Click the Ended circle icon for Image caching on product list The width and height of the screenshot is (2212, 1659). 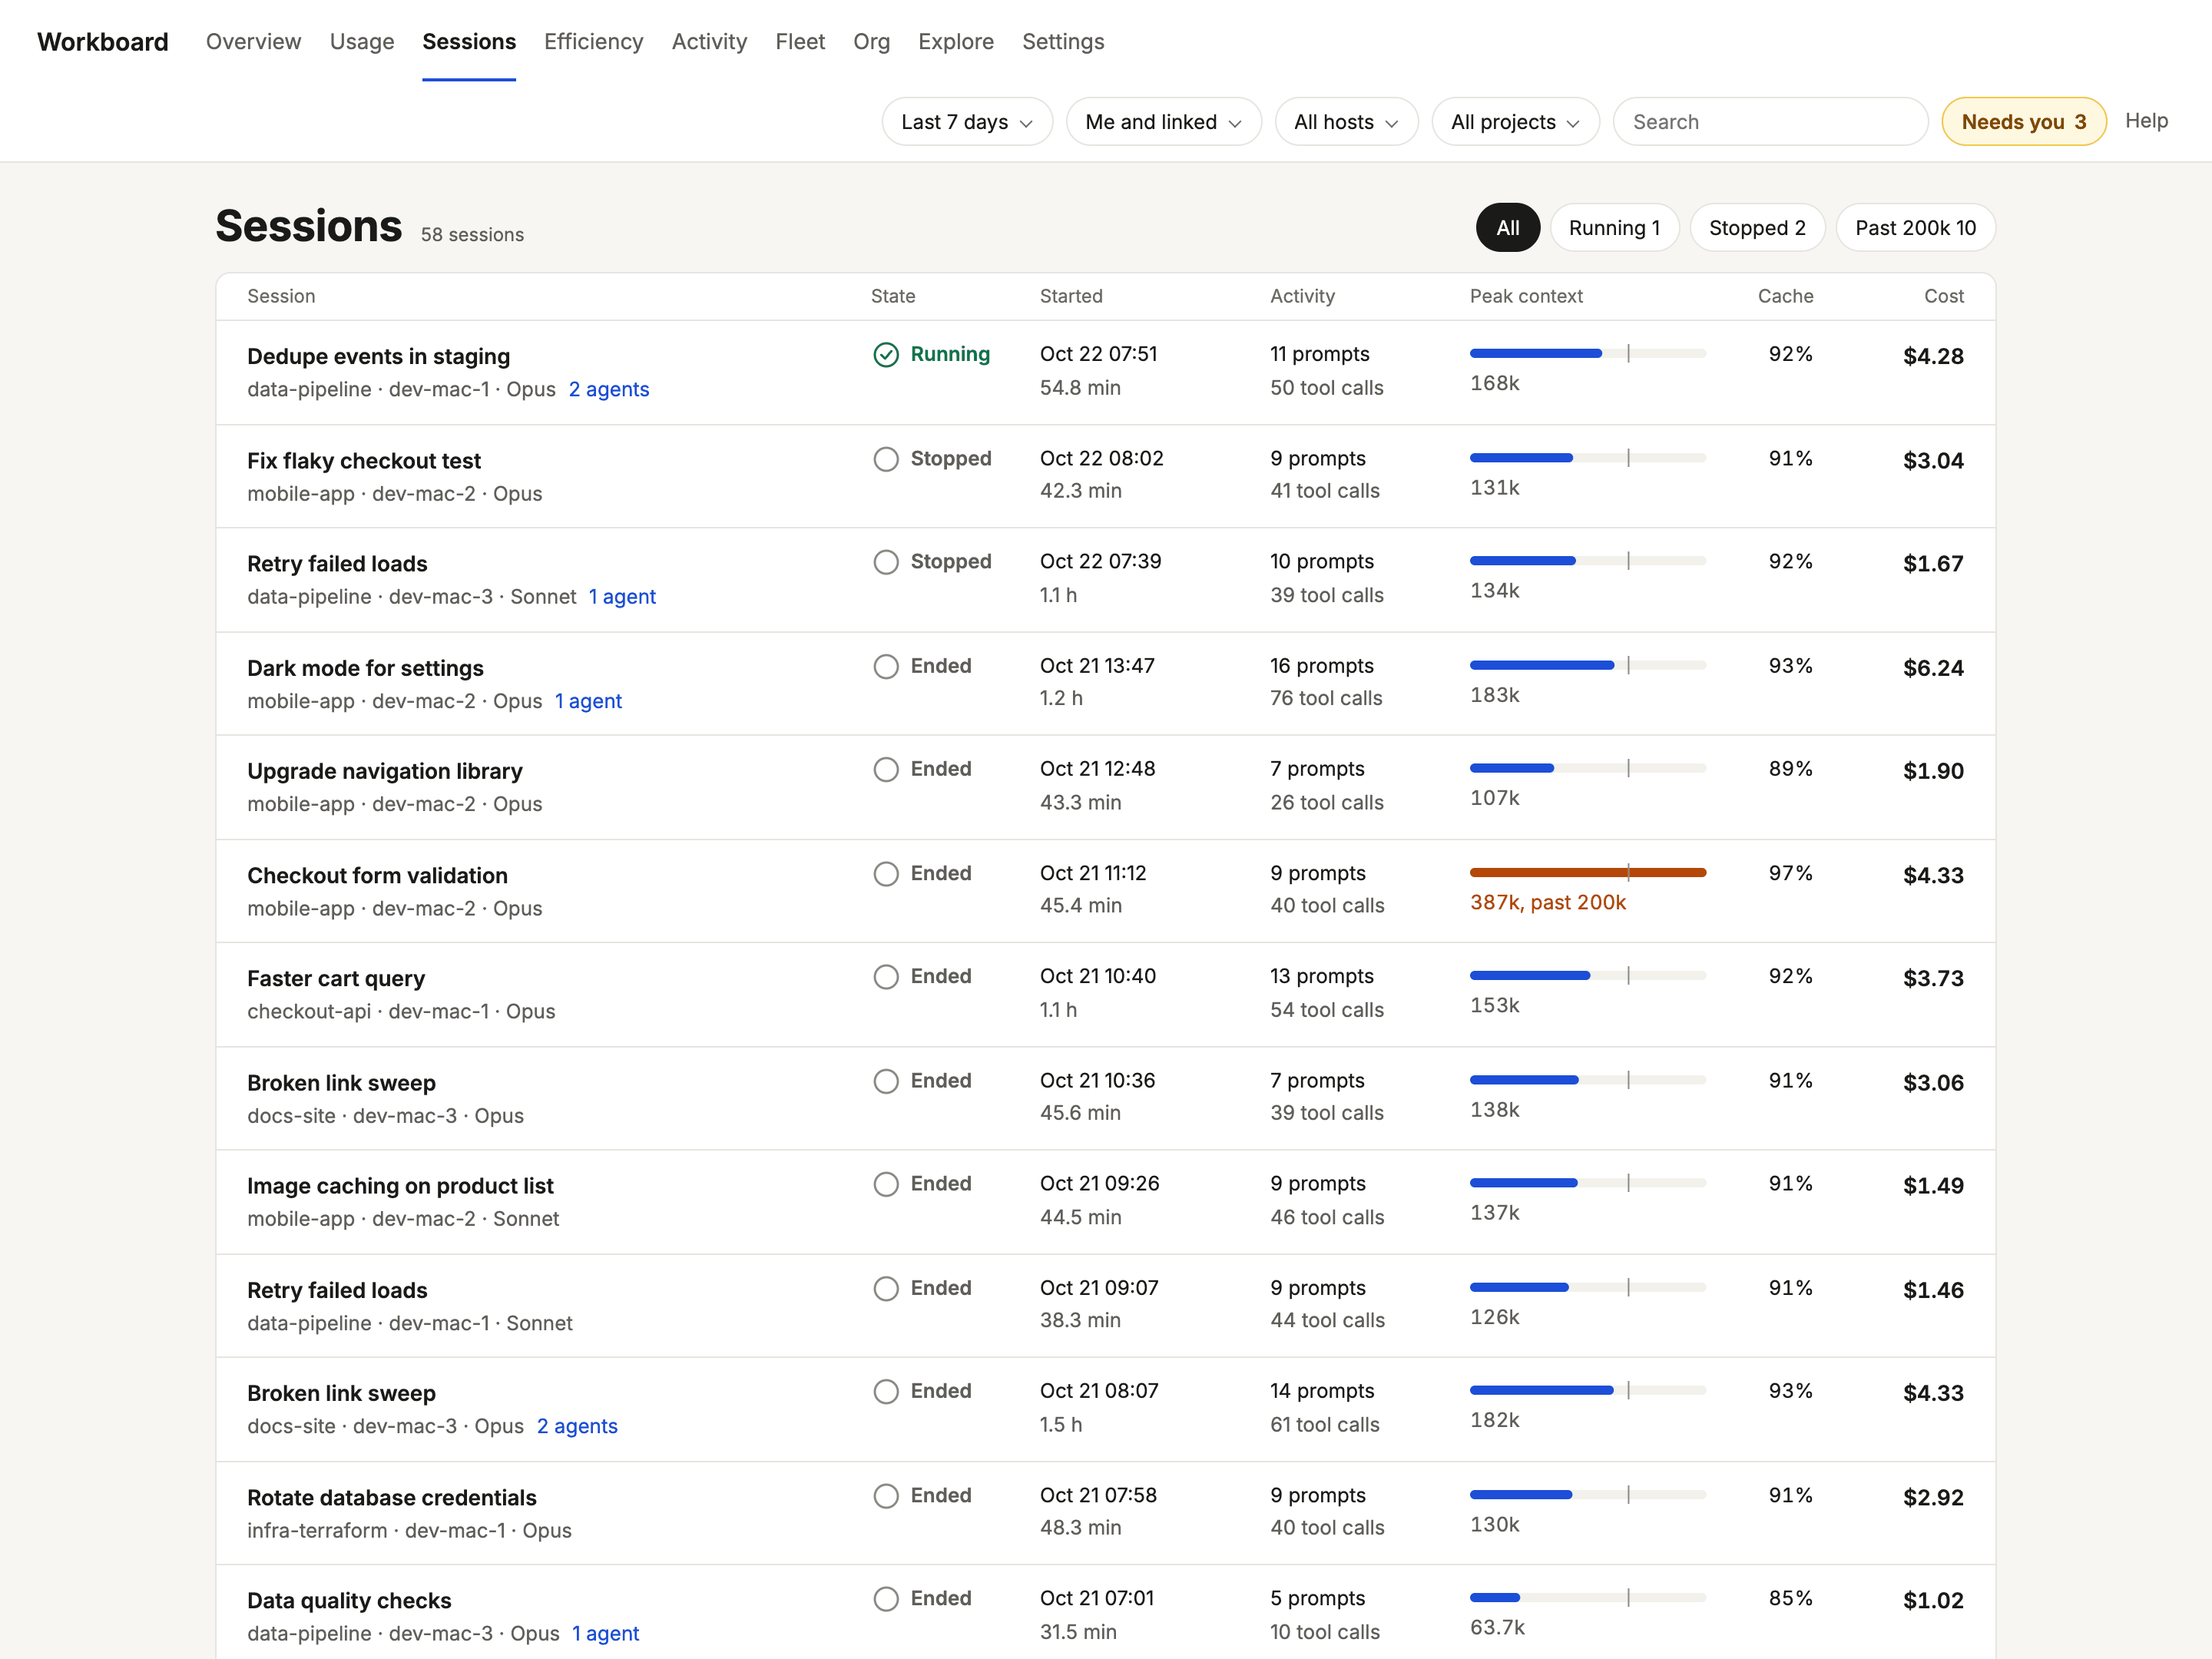point(886,1184)
